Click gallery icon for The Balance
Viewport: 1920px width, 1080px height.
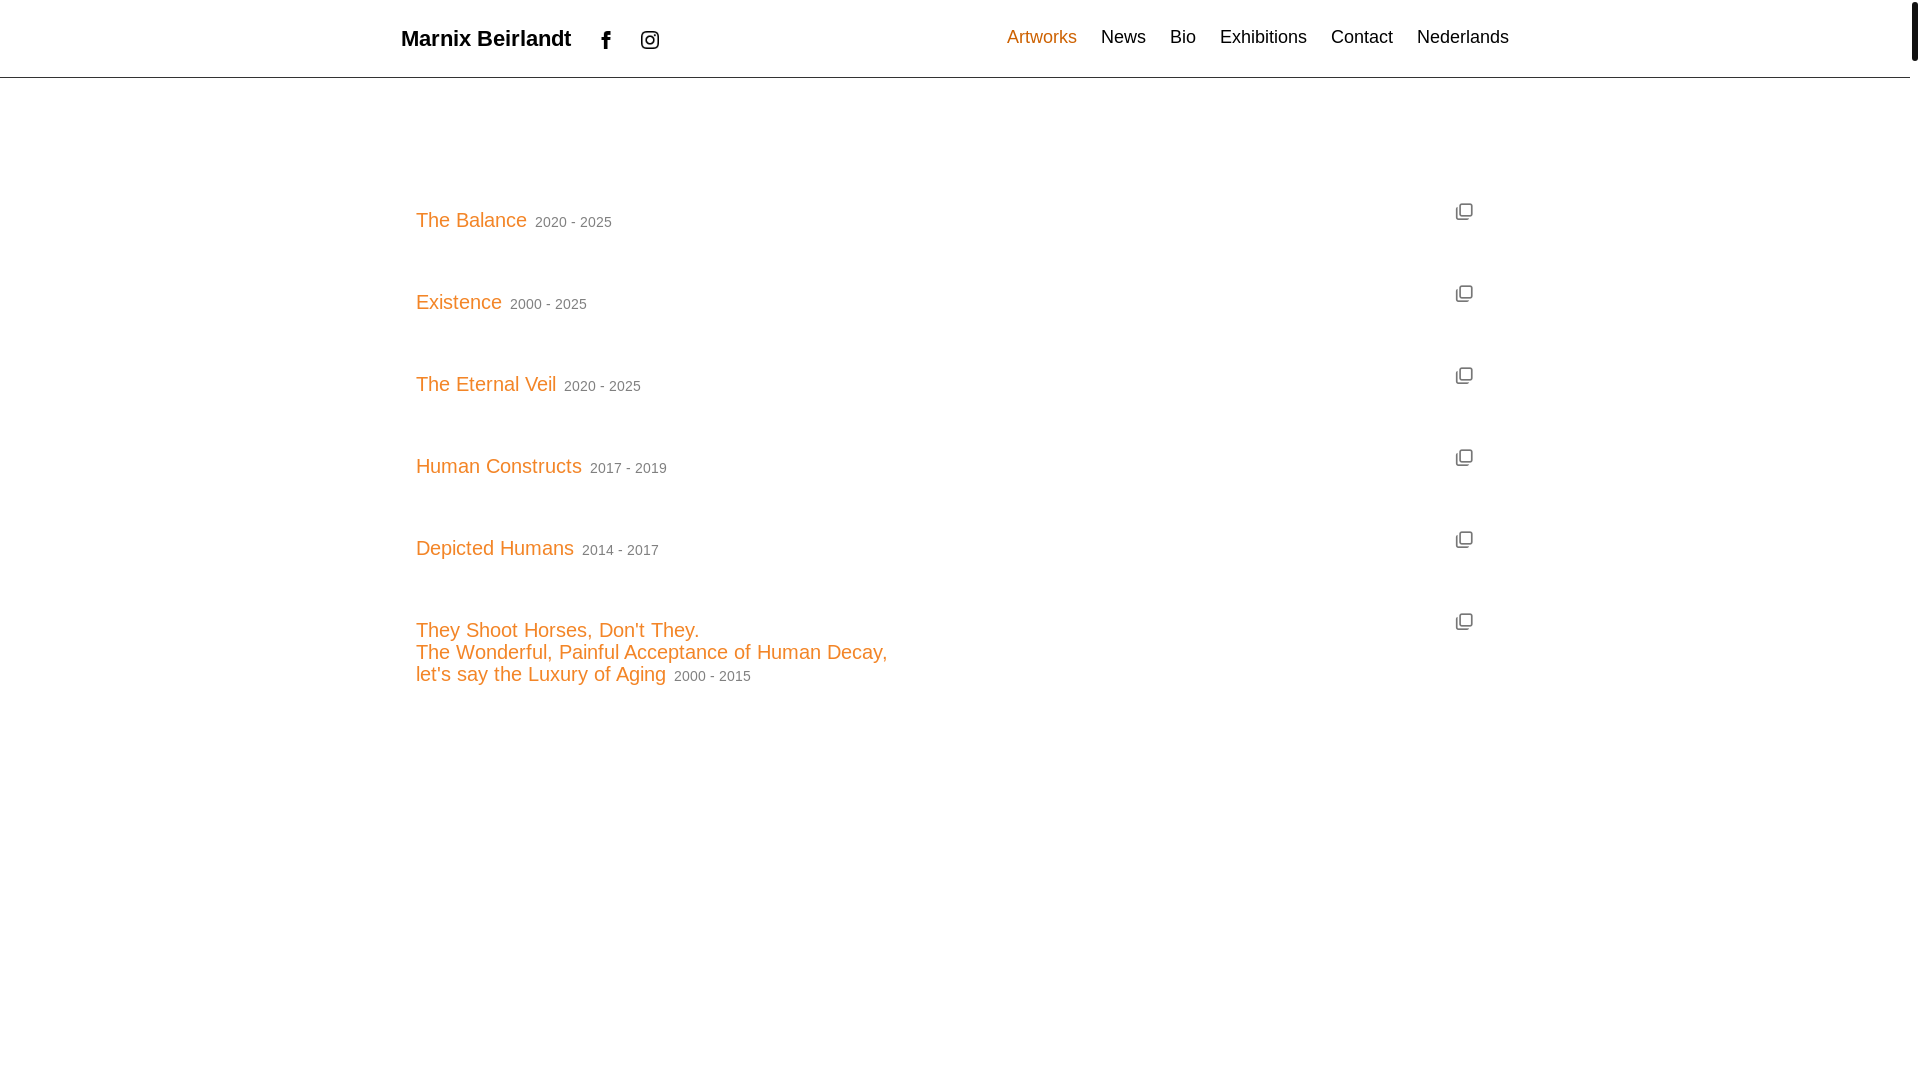(1464, 211)
